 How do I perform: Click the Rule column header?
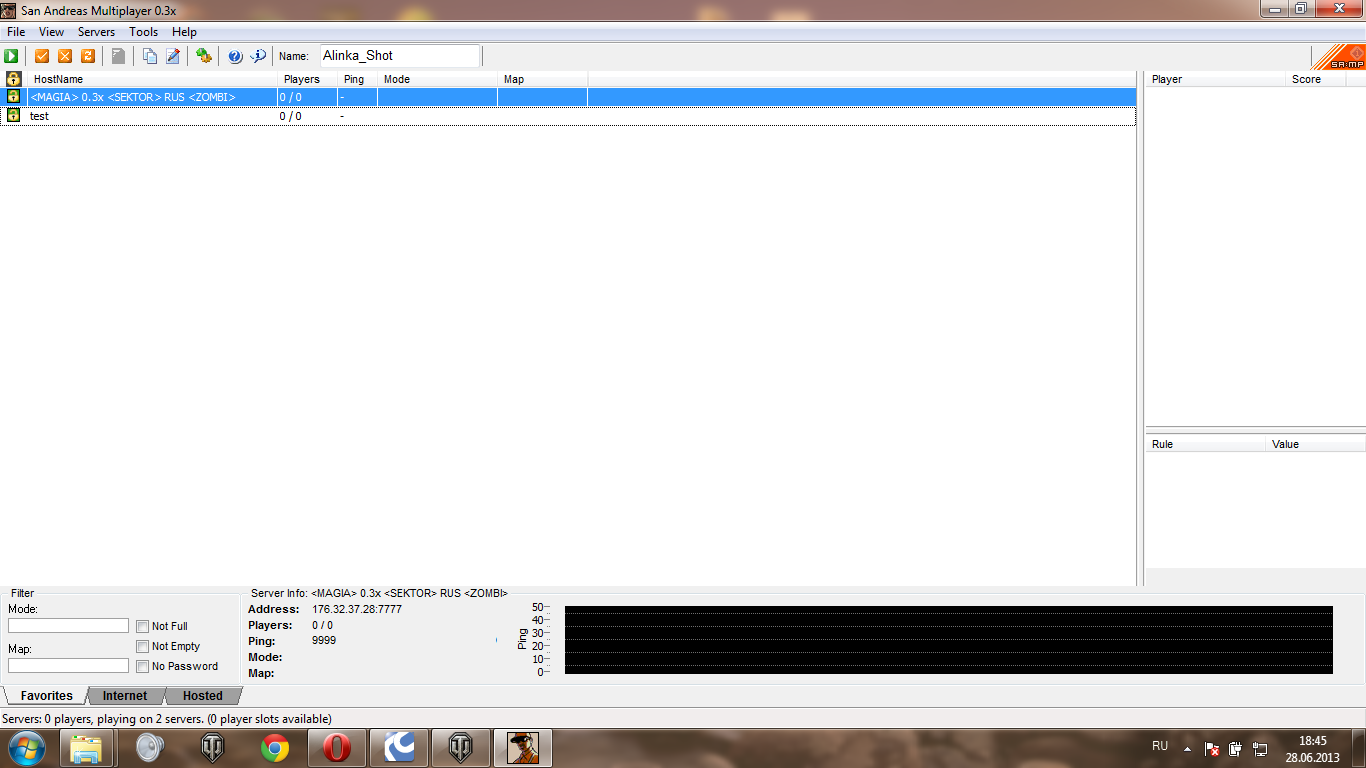tap(1205, 444)
